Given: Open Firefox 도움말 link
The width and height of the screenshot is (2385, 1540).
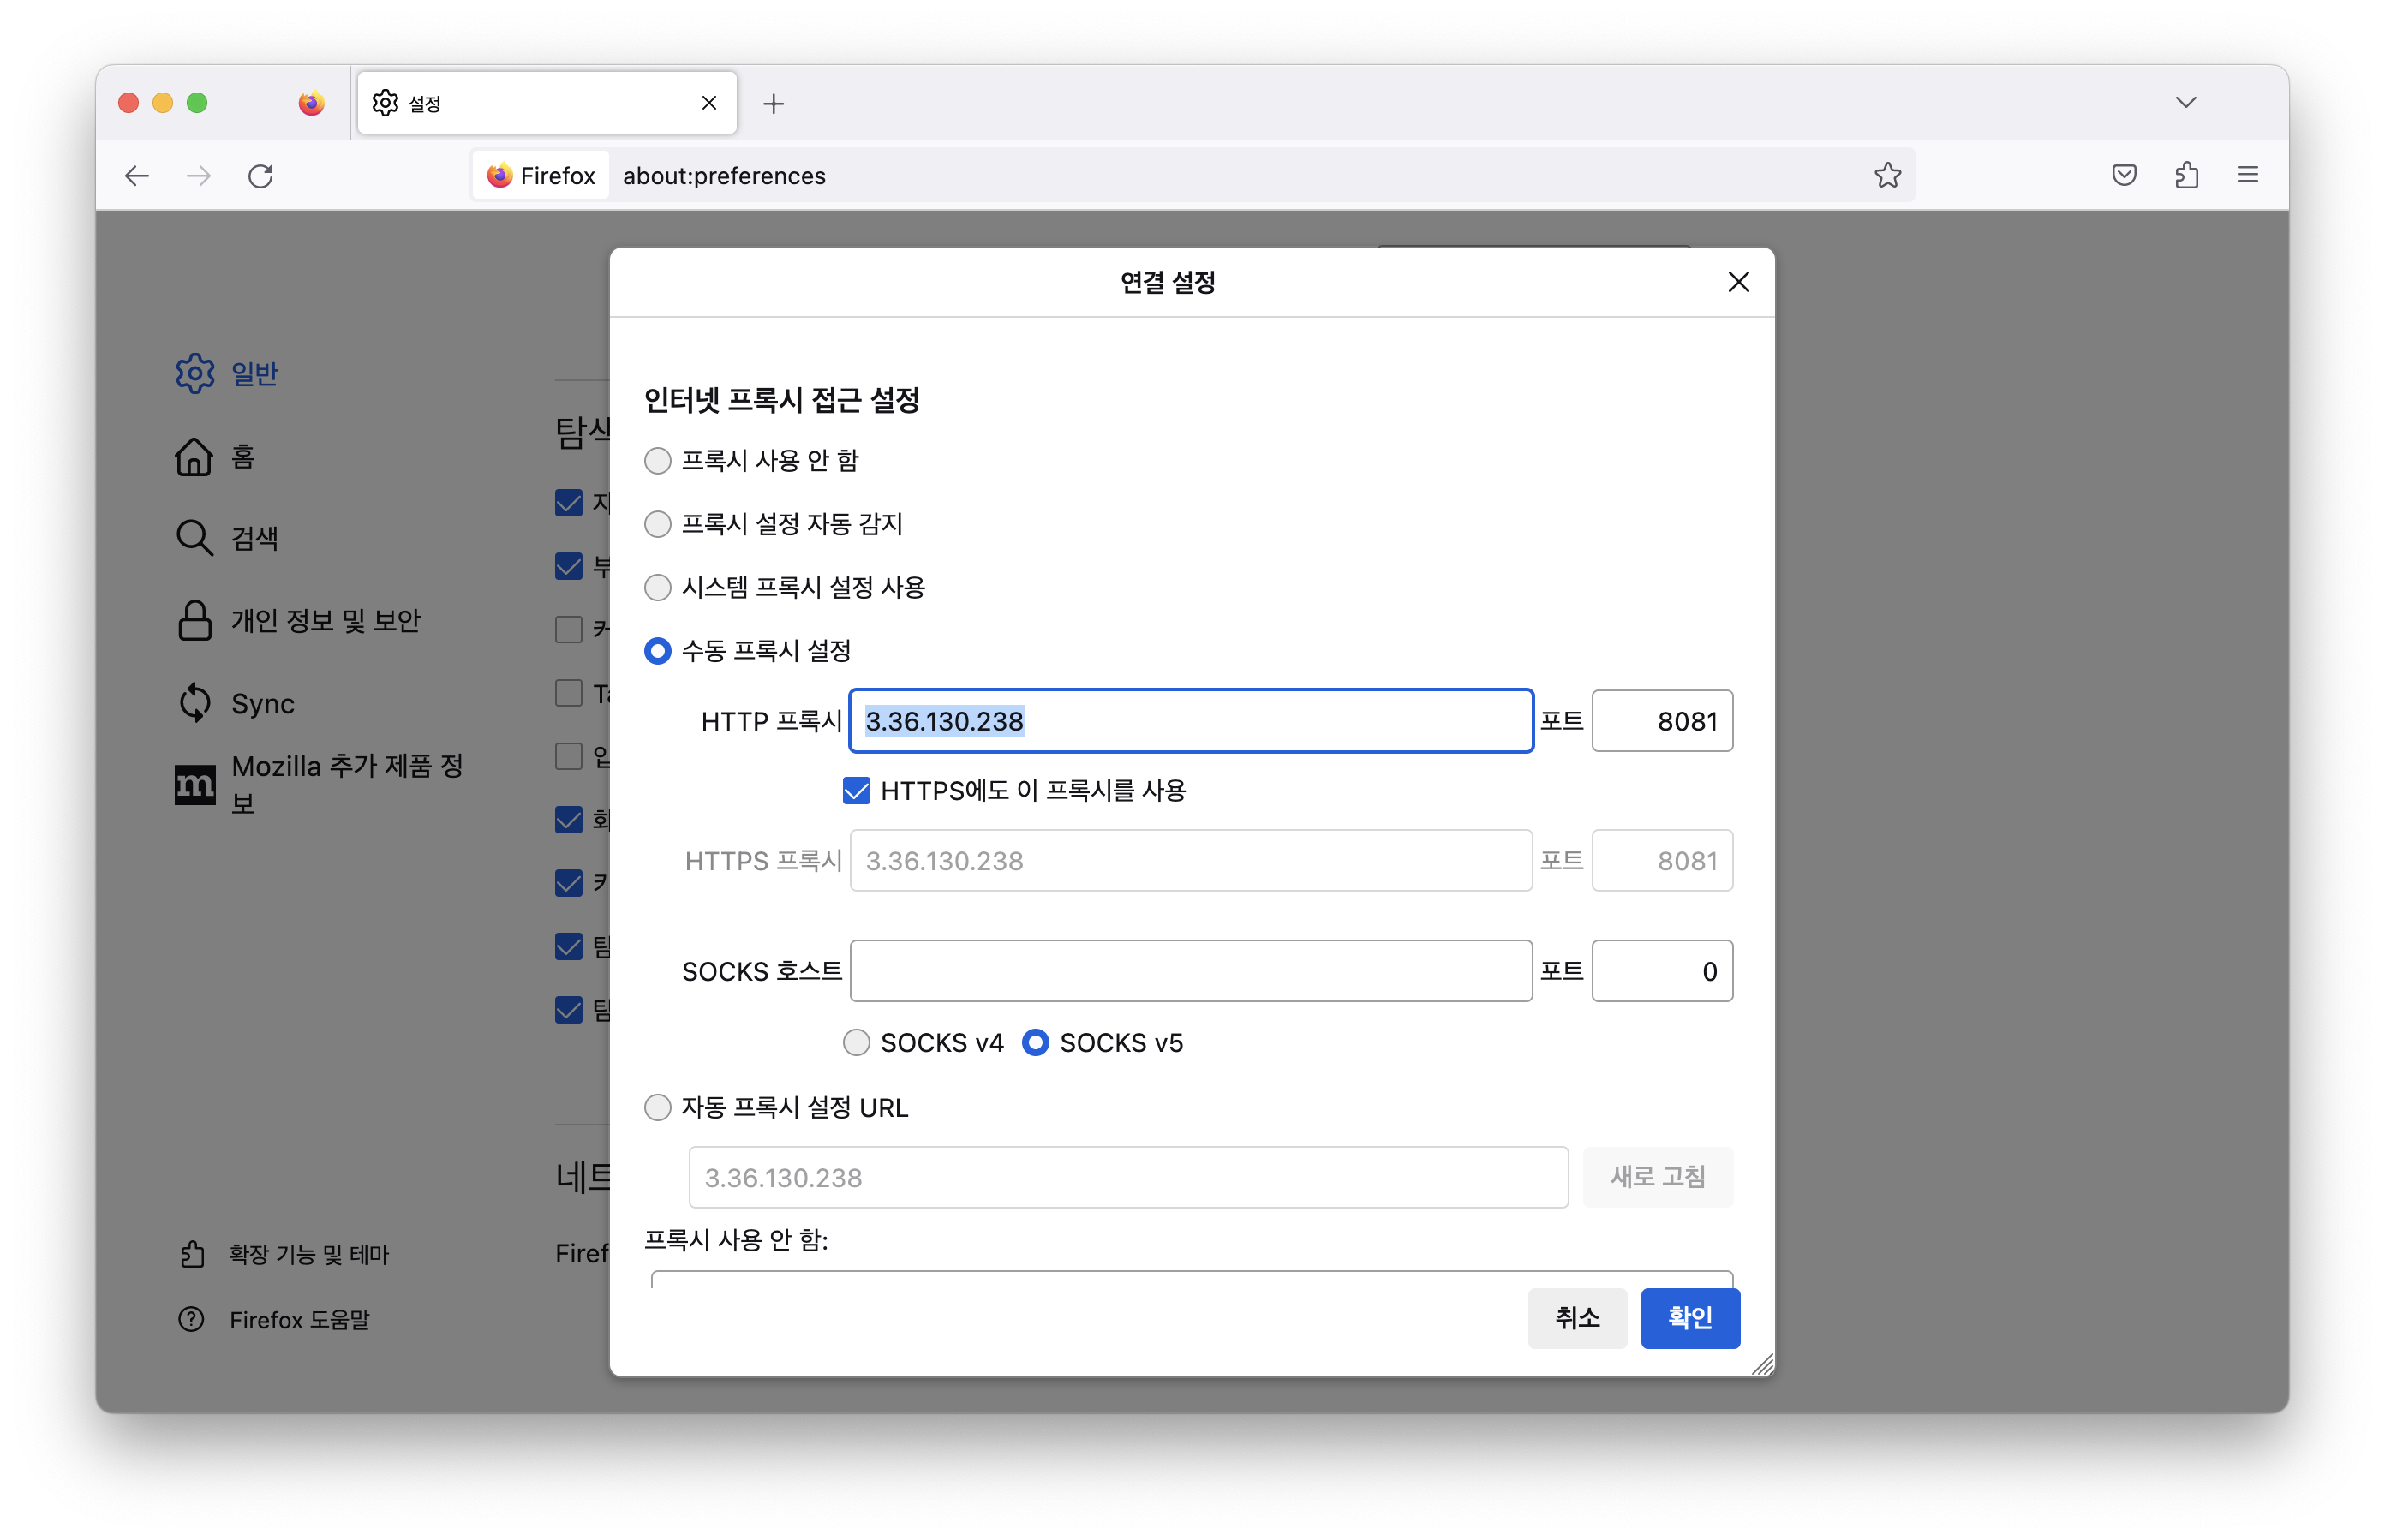Looking at the screenshot, I should tap(275, 1320).
